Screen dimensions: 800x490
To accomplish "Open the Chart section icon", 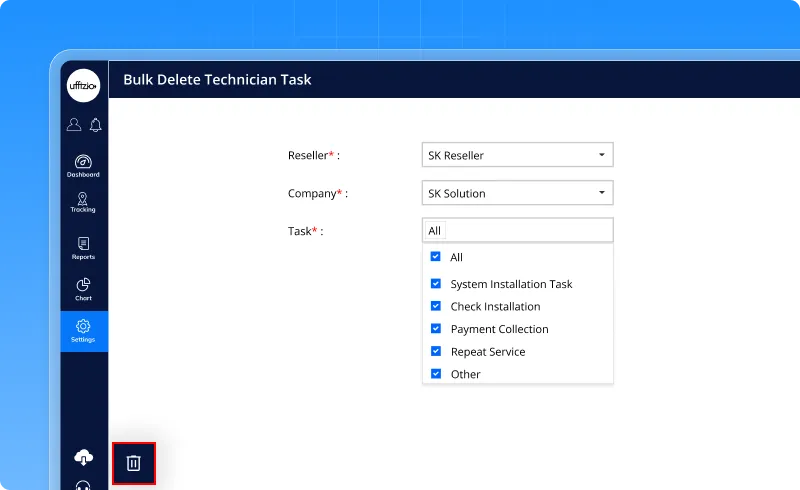I will click(x=84, y=289).
